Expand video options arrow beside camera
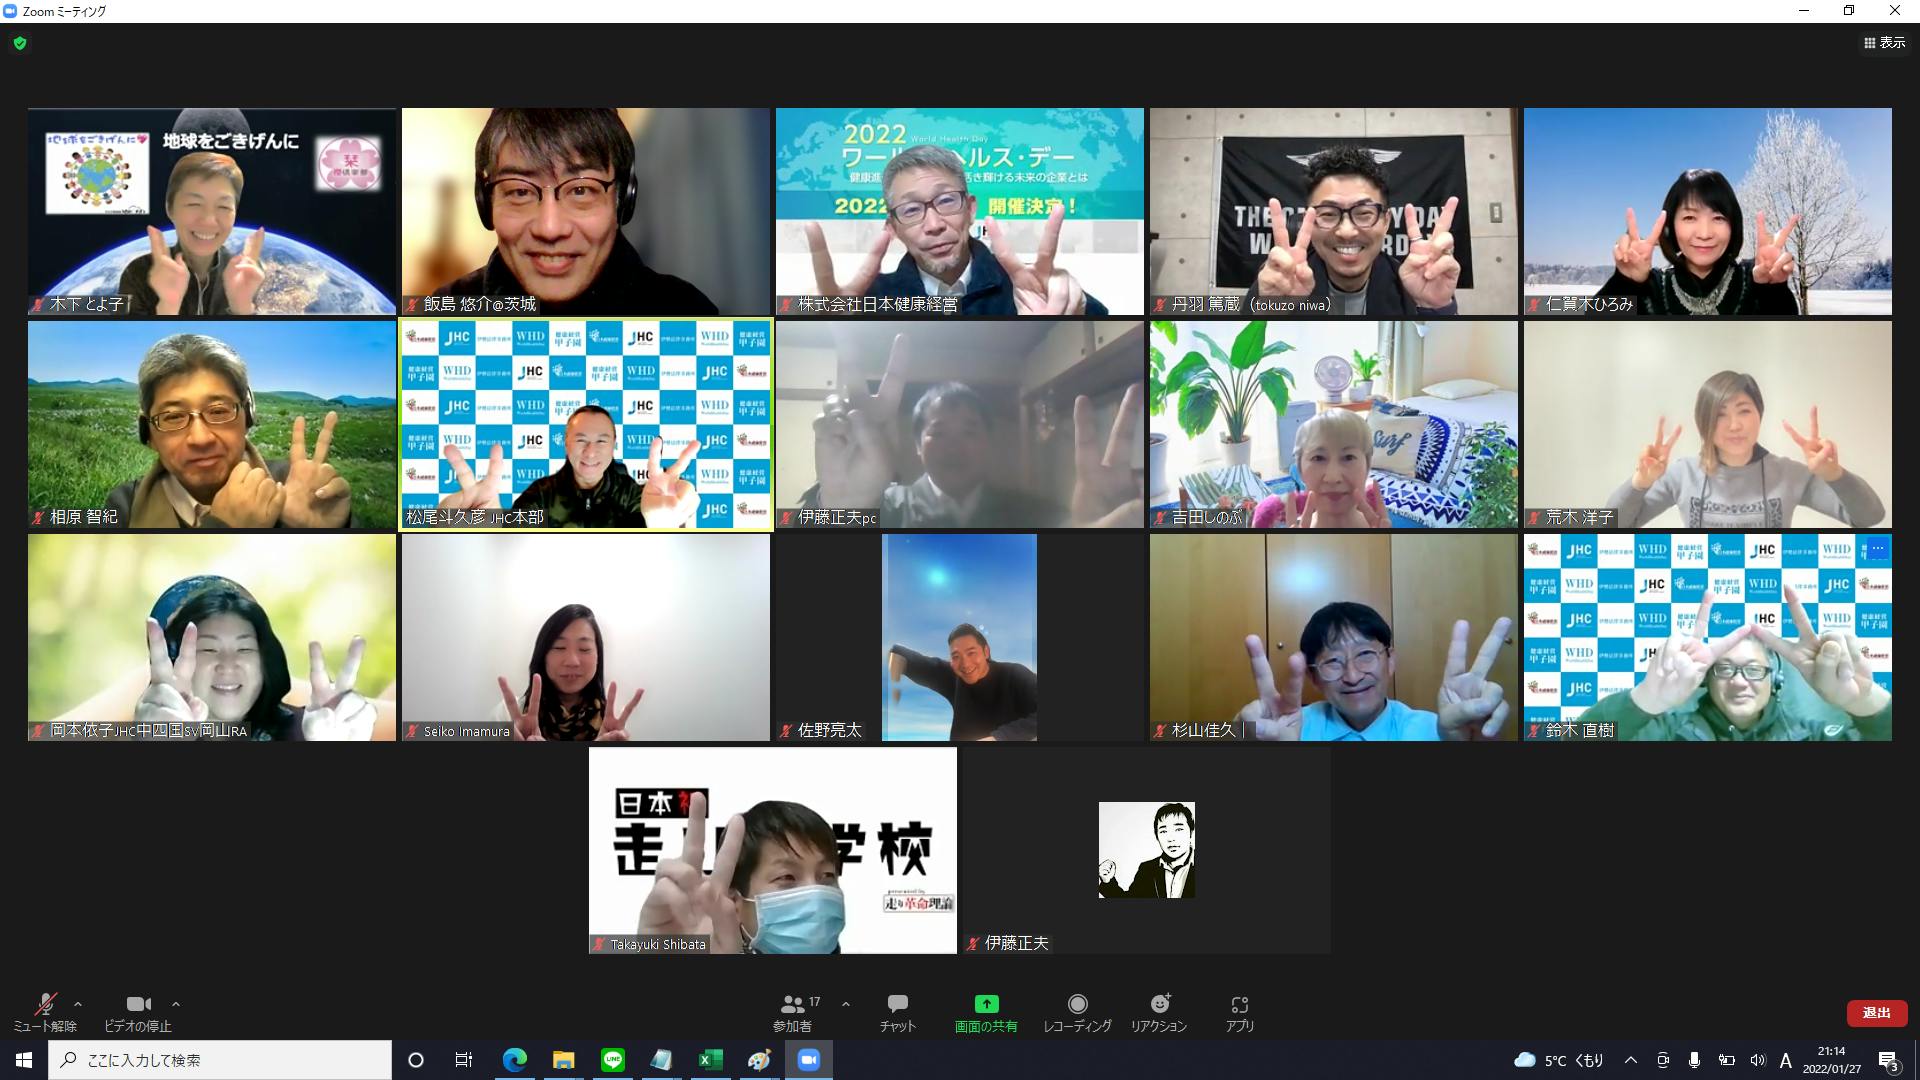Viewport: 1920px width, 1080px height. click(x=176, y=1004)
